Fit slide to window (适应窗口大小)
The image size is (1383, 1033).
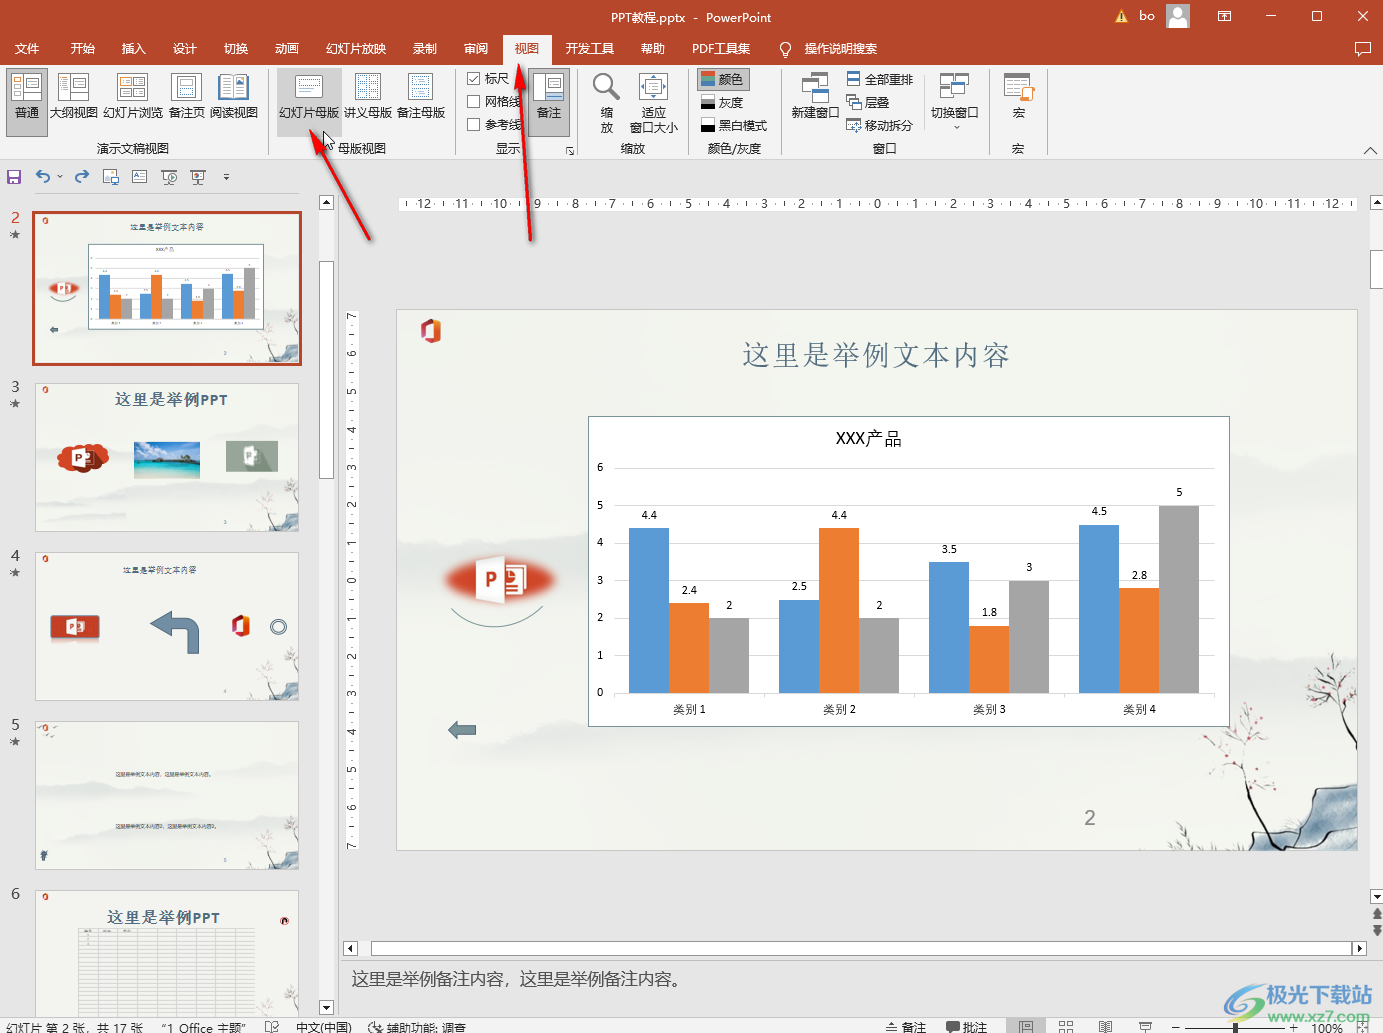654,102
